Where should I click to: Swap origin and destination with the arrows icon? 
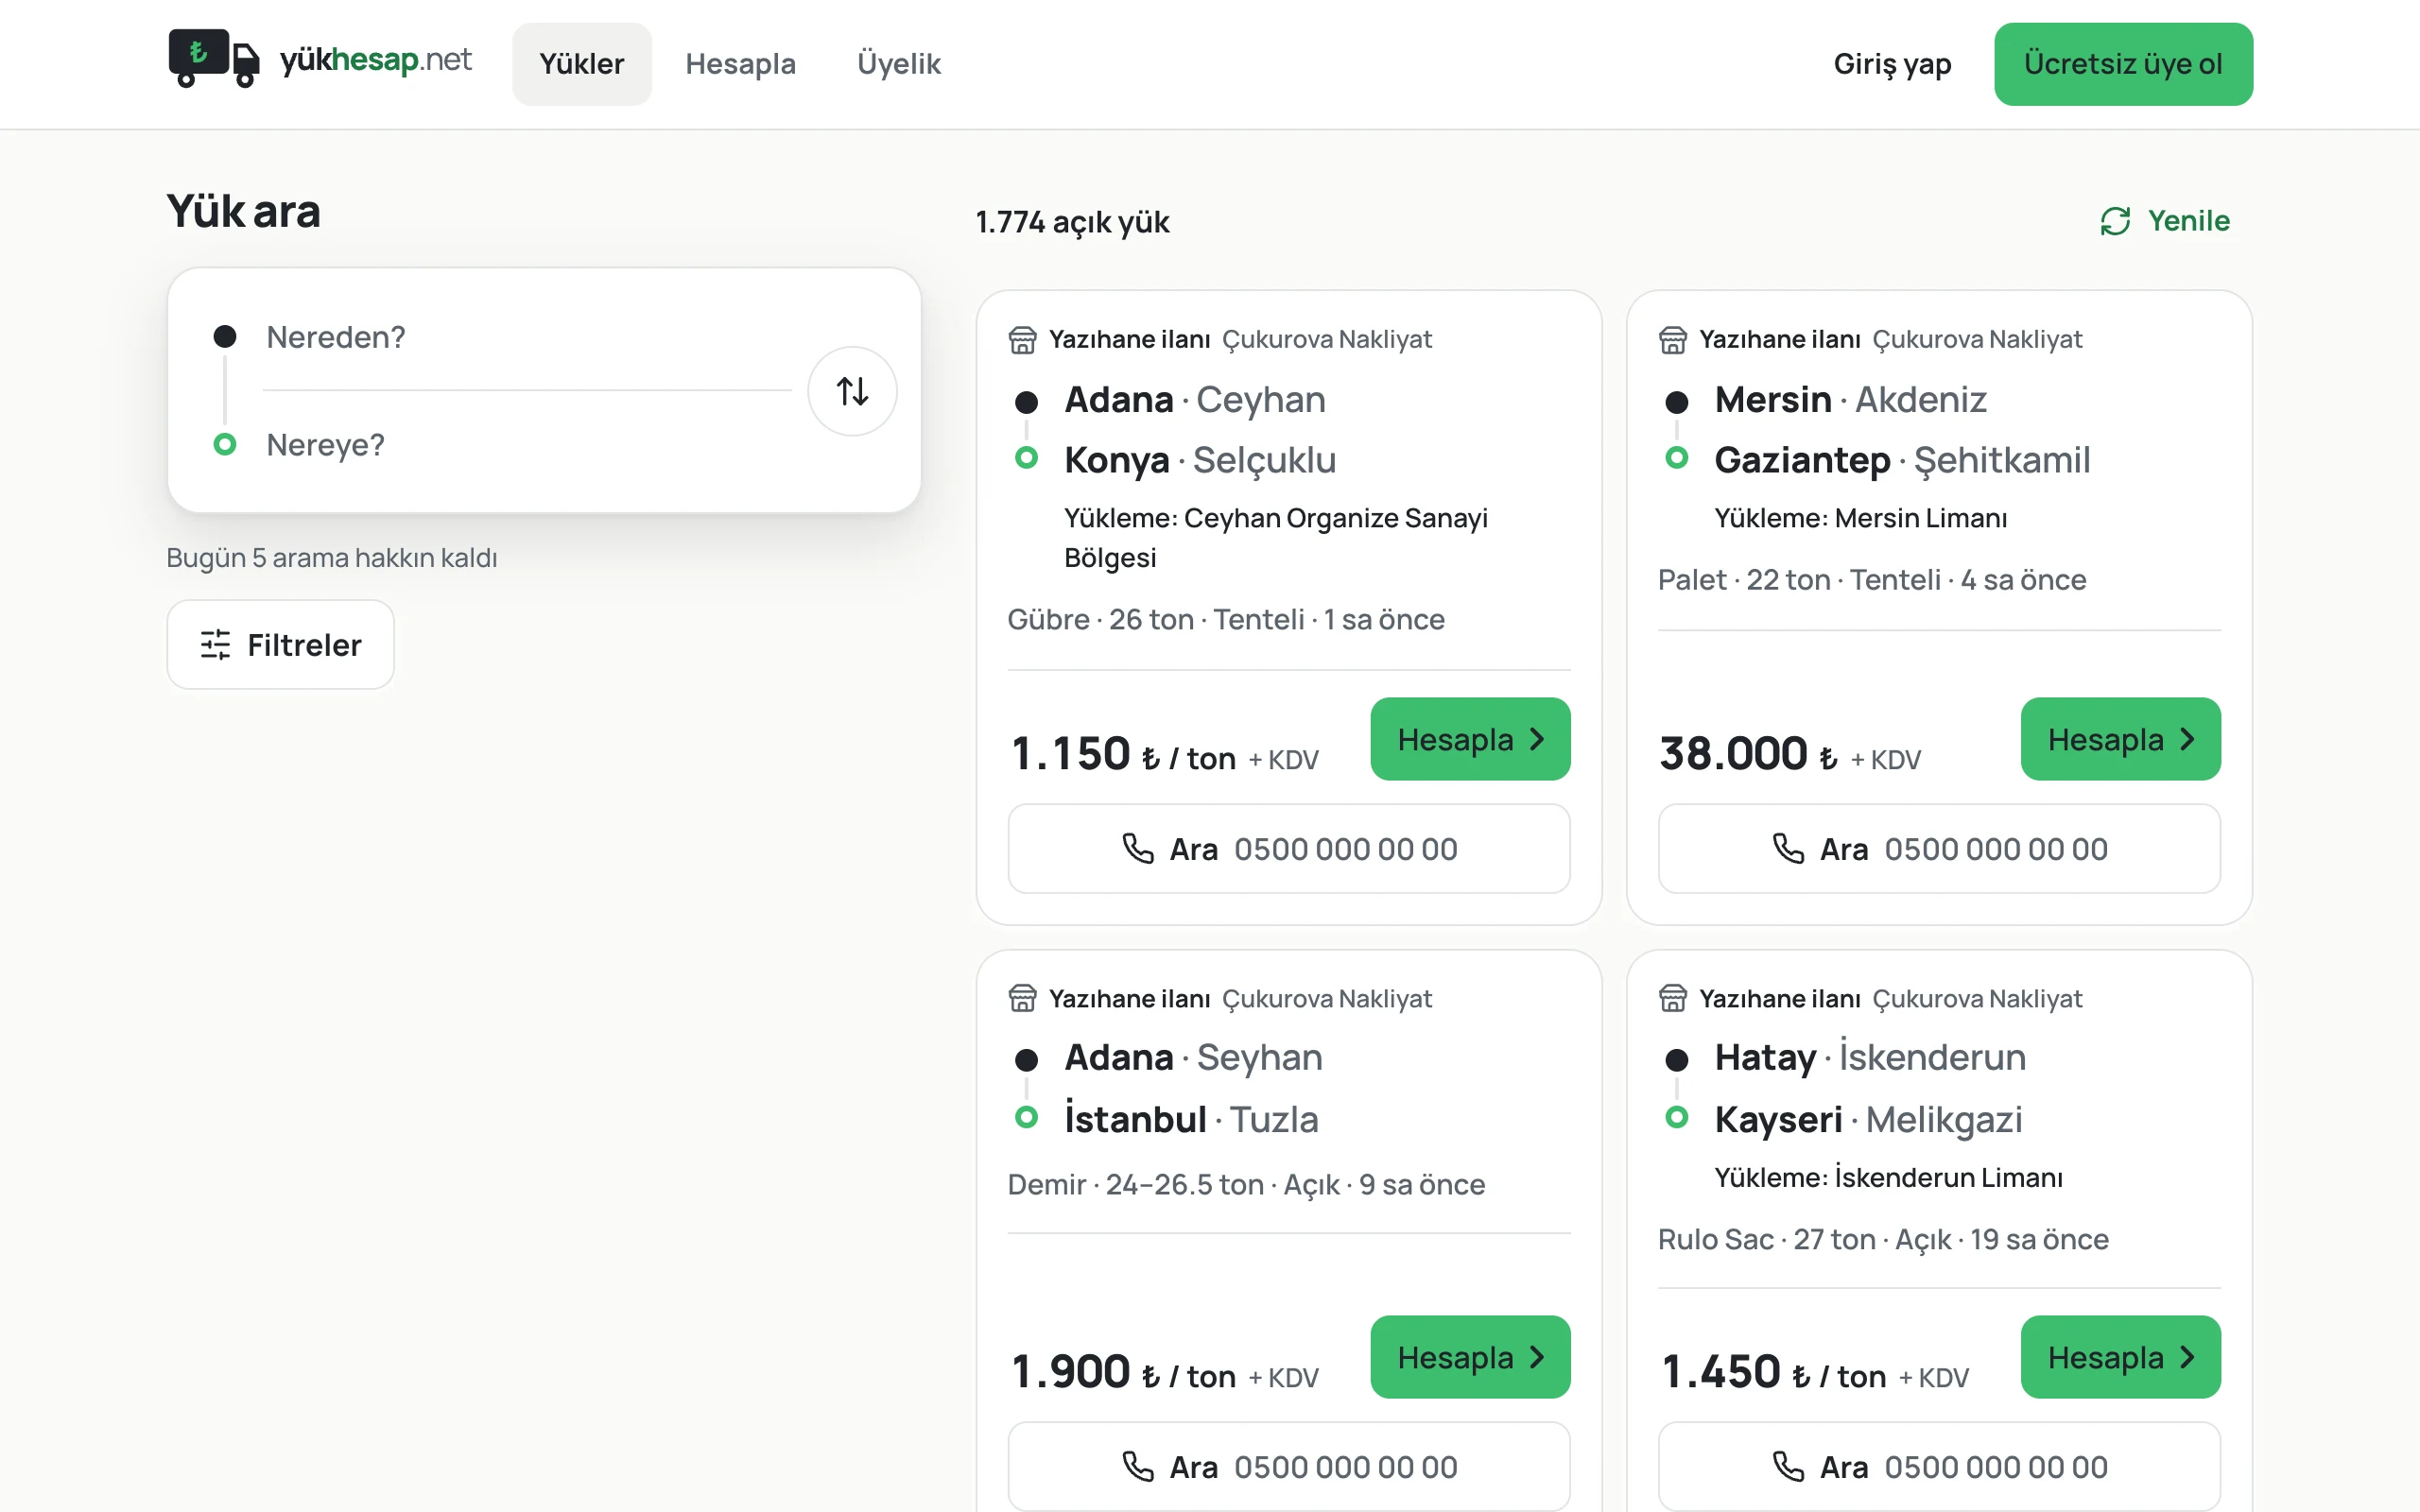click(x=852, y=391)
